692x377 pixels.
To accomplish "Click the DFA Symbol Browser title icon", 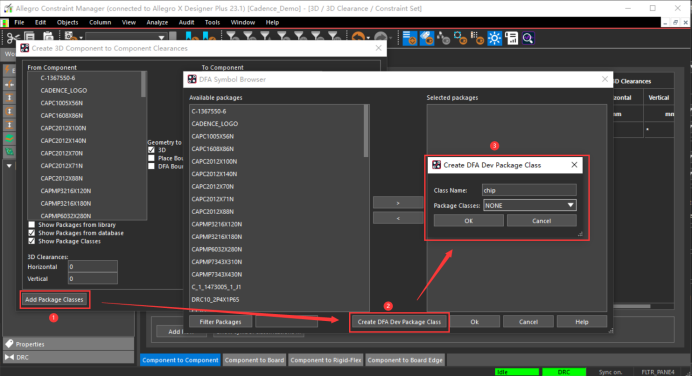I will tap(192, 79).
